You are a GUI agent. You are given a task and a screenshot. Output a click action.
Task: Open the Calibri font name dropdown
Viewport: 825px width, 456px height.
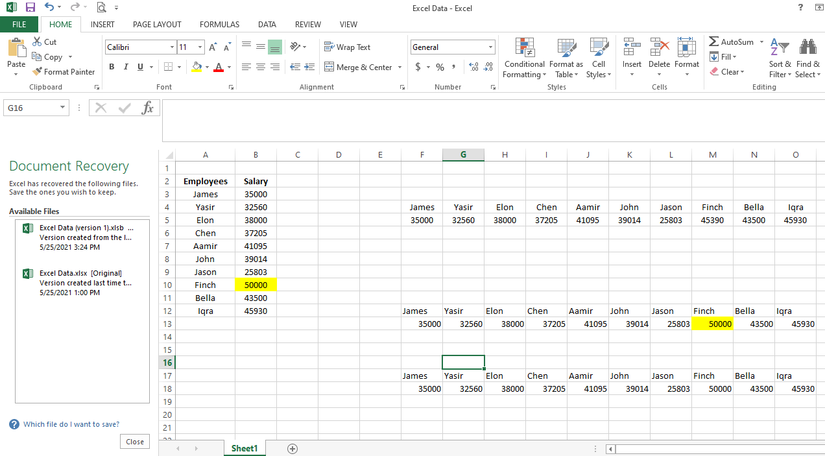[x=171, y=47]
